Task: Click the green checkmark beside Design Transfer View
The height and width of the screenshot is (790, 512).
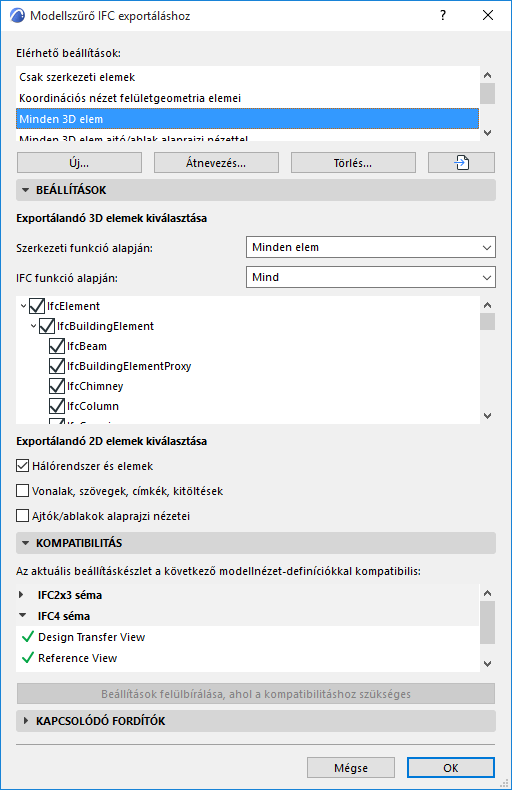Action: pos(28,637)
